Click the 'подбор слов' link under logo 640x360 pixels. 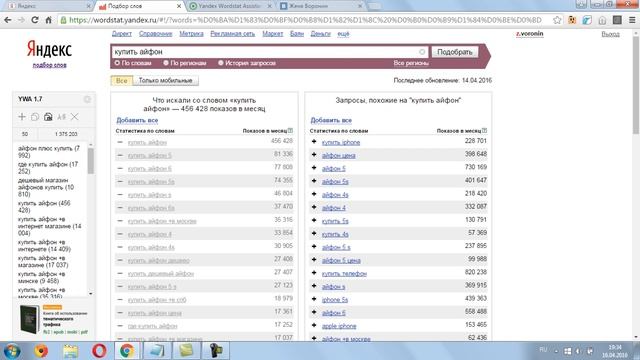tap(49, 65)
